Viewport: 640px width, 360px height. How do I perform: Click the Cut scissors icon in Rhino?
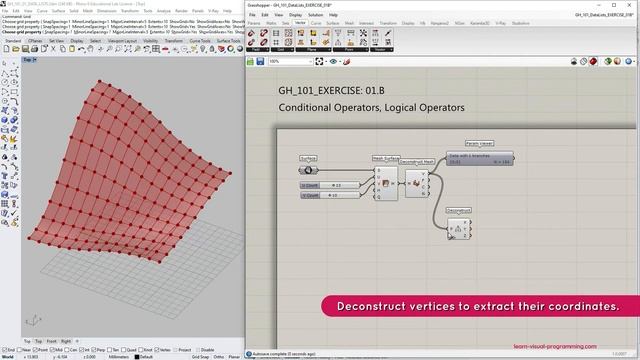click(x=53, y=49)
